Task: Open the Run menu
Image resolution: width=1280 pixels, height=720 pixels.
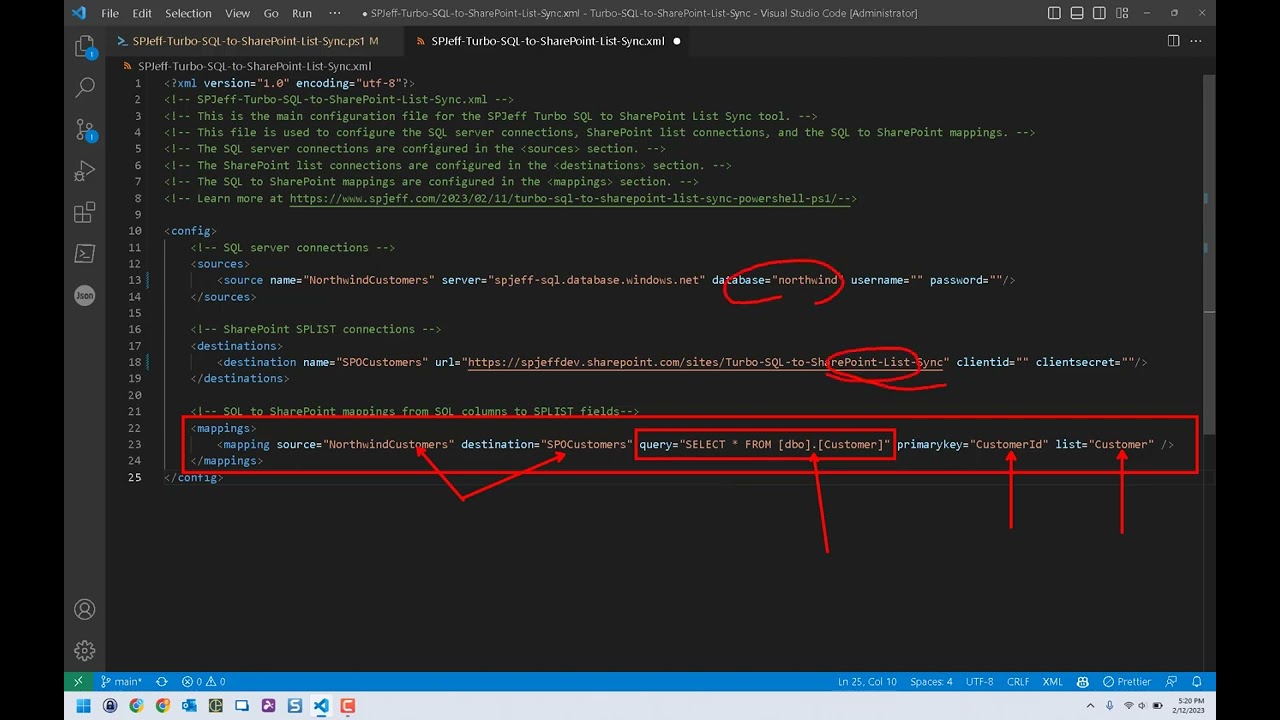Action: click(x=301, y=13)
